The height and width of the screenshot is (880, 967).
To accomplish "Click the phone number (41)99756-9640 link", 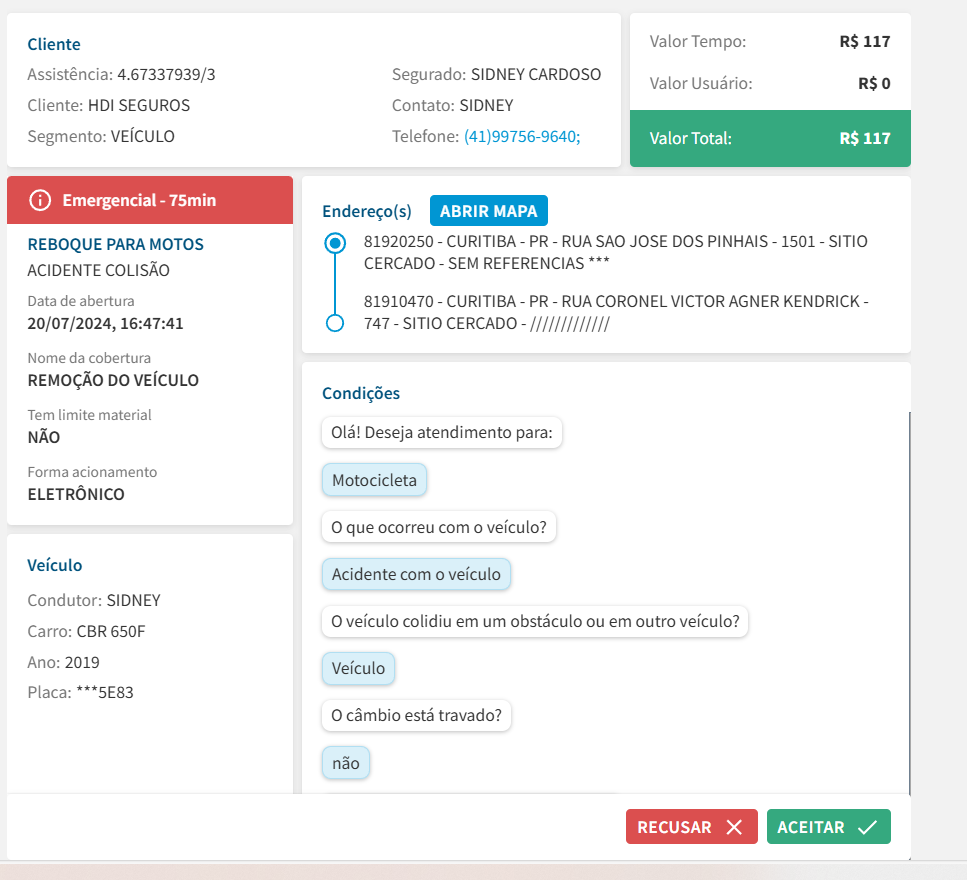I will click(x=522, y=136).
